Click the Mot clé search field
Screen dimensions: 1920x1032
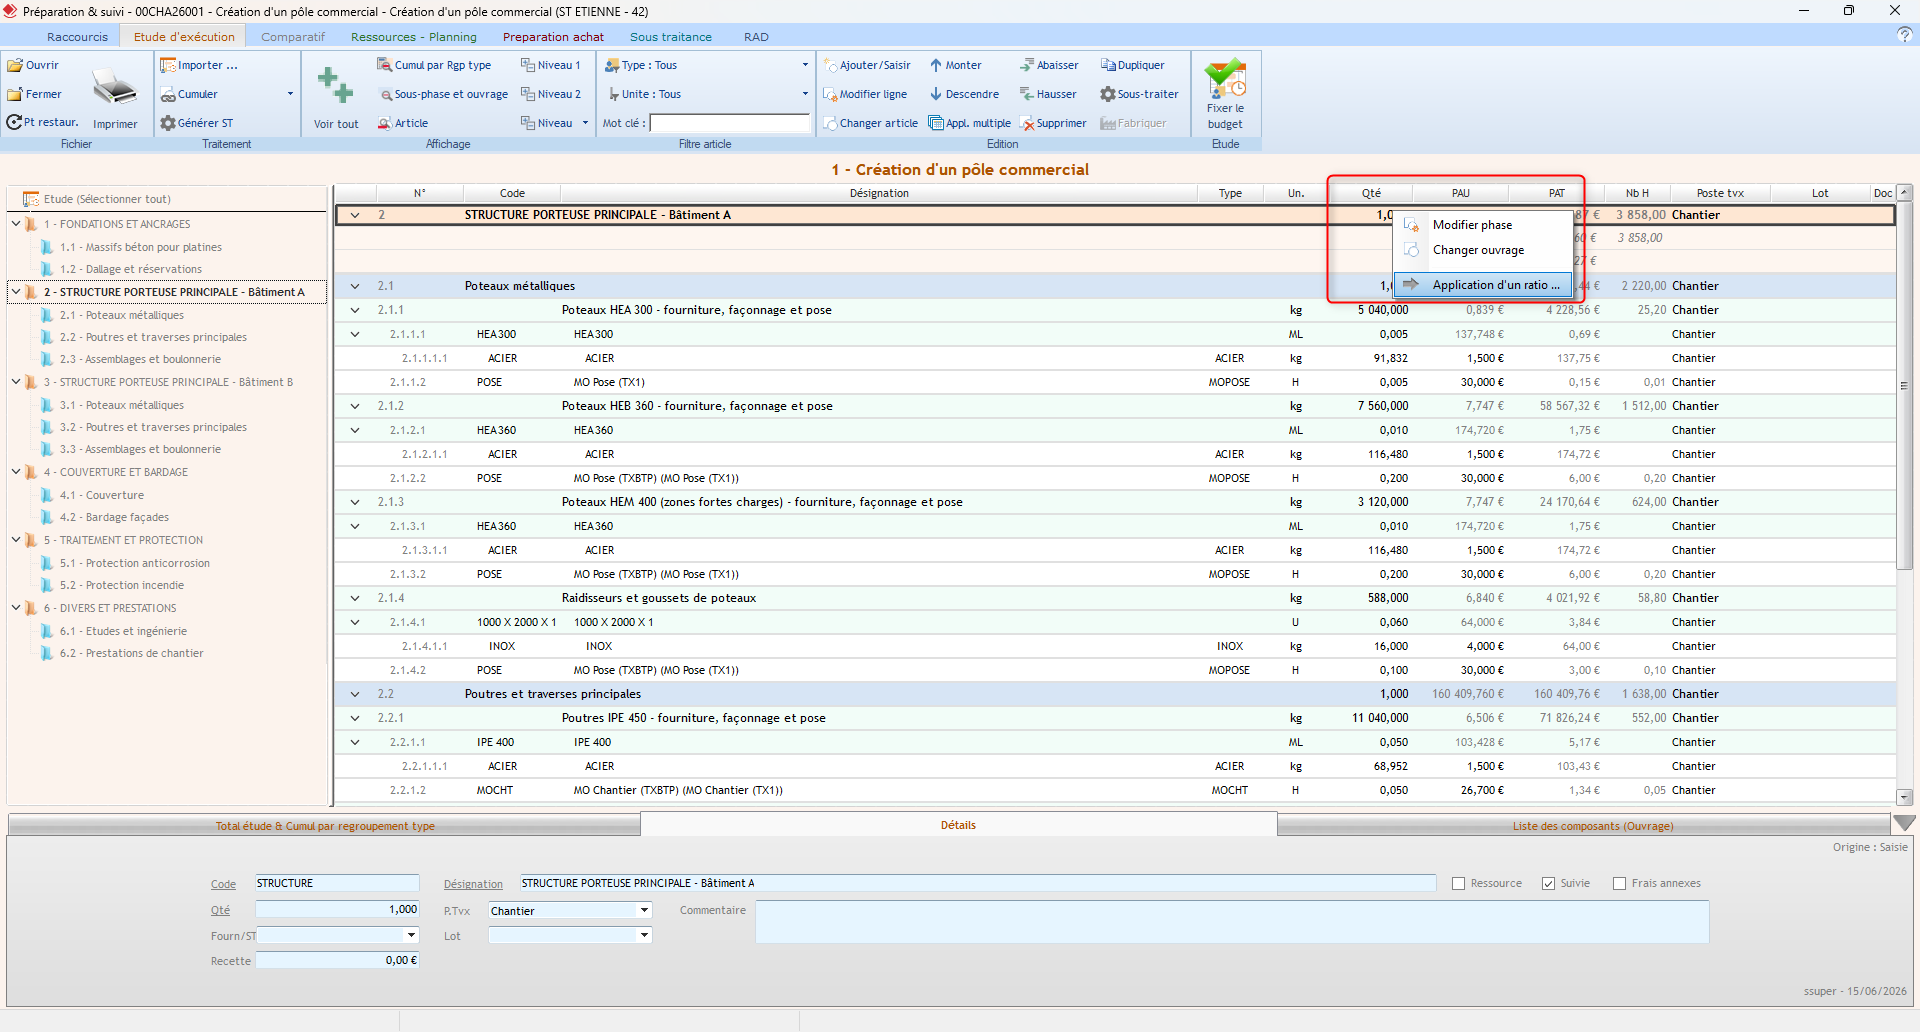click(730, 123)
